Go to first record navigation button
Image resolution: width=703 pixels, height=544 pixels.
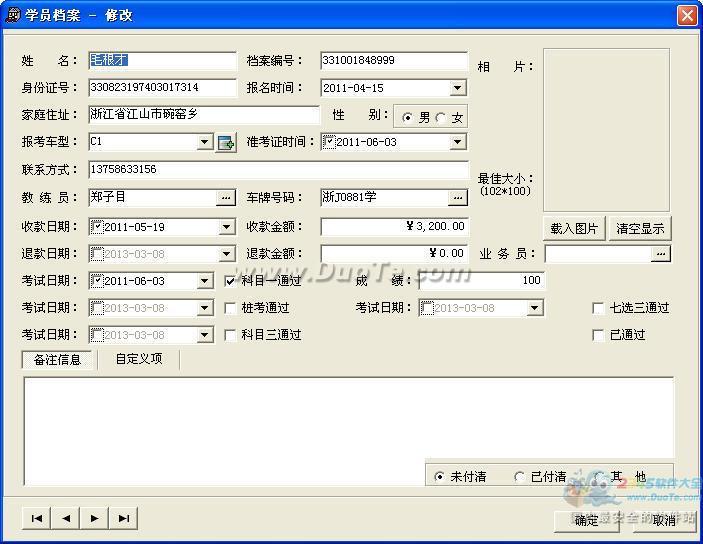click(36, 518)
